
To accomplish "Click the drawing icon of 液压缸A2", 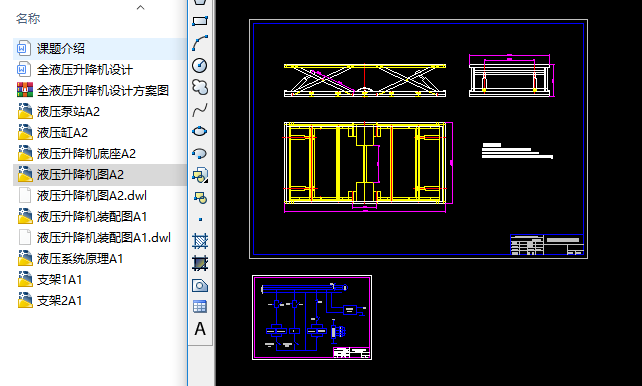I will pyautogui.click(x=25, y=132).
